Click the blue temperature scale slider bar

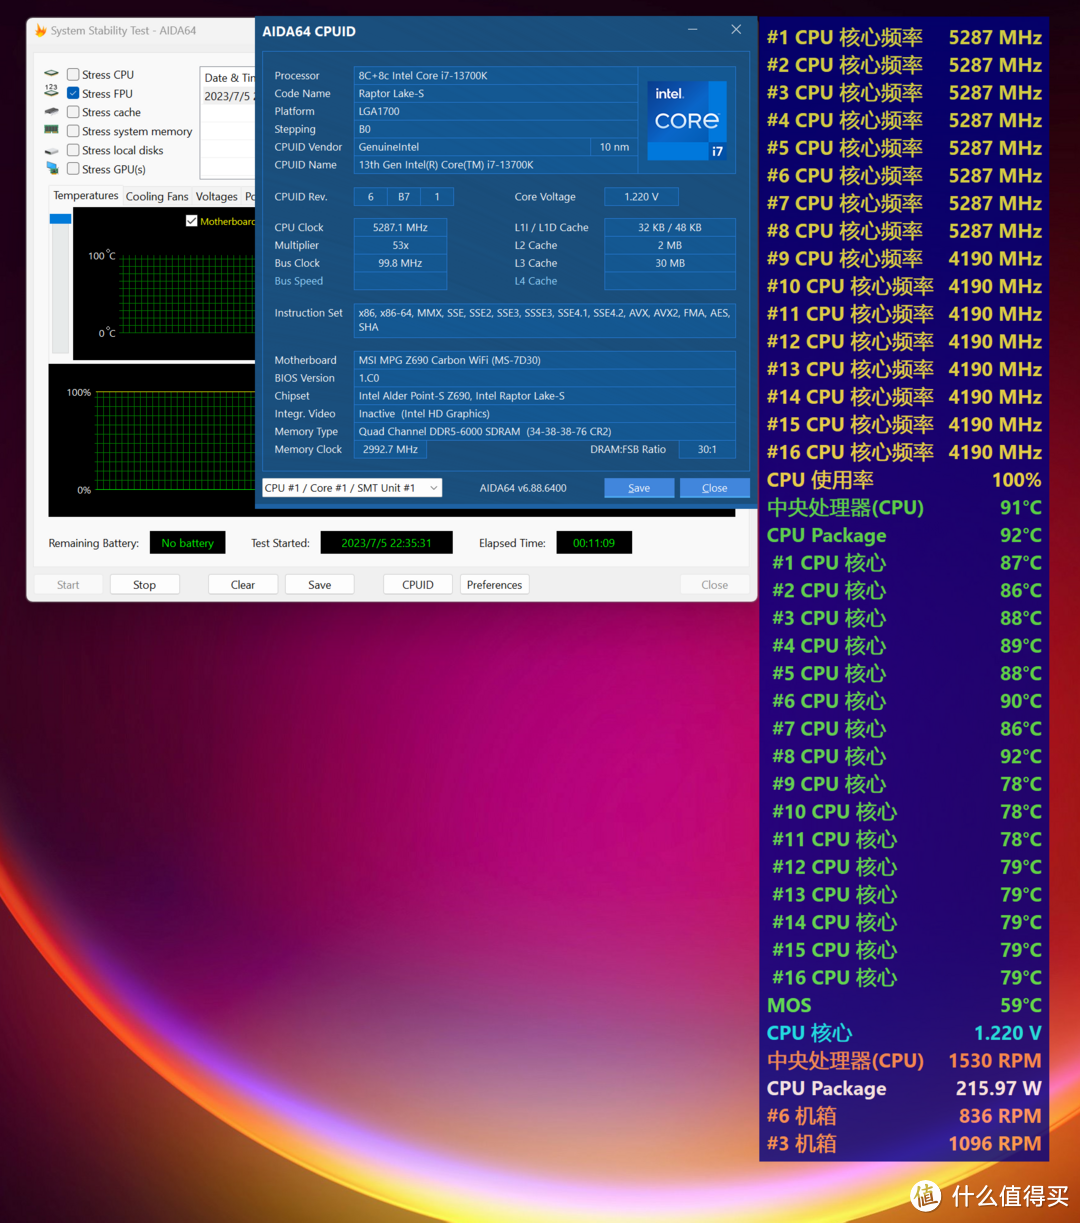[x=60, y=219]
